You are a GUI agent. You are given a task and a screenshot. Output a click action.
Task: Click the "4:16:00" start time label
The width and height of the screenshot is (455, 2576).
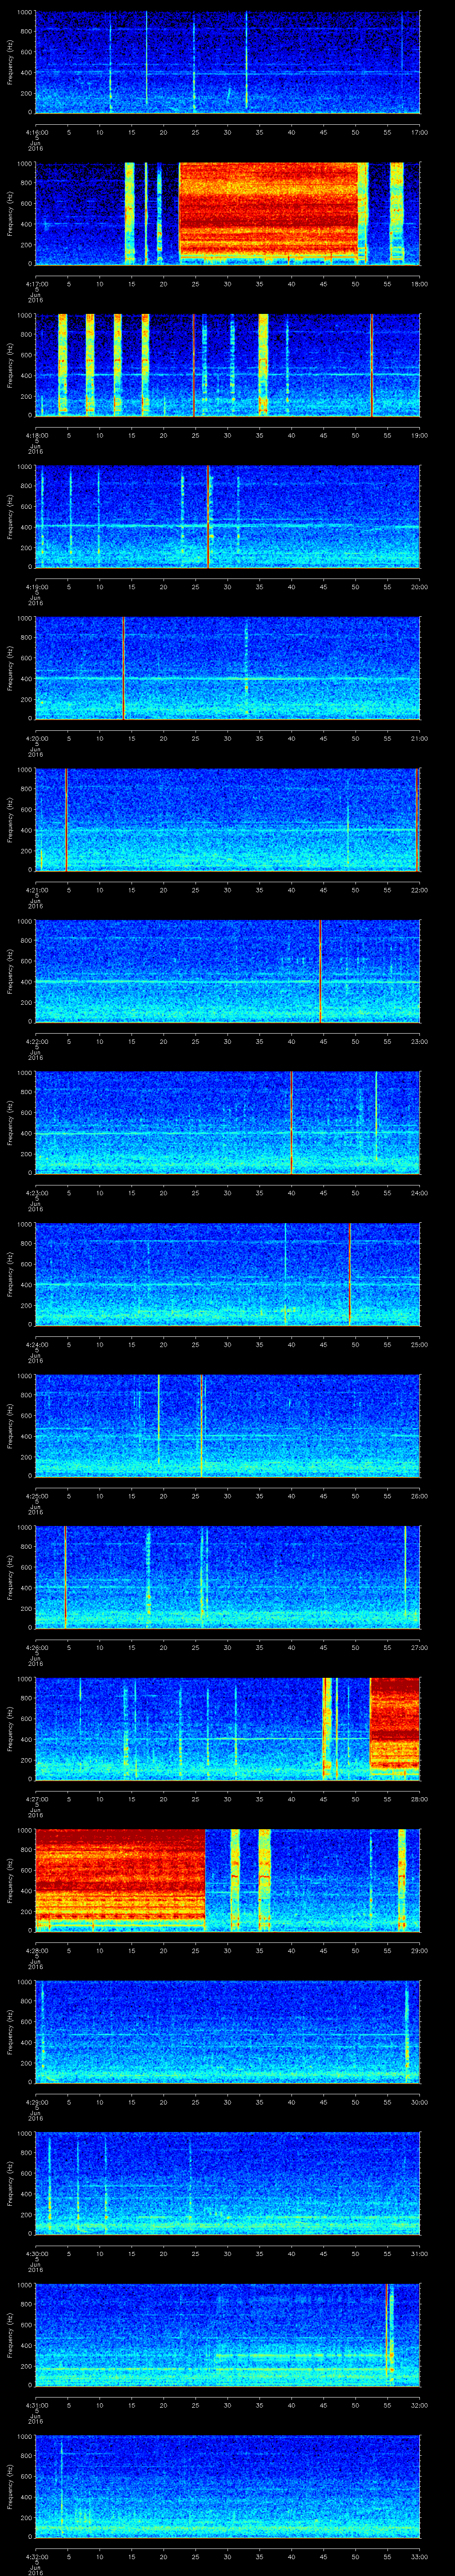click(x=36, y=132)
